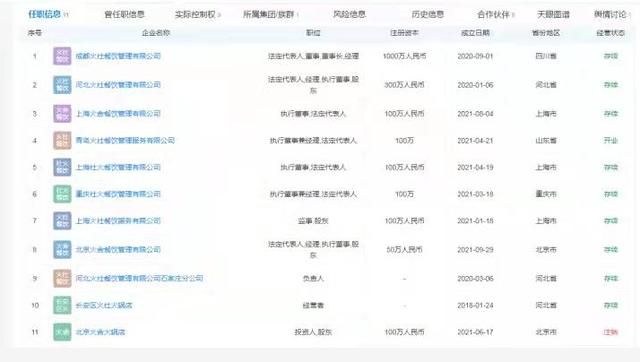
Task: Click the 注册资本 column header
Action: click(404, 33)
